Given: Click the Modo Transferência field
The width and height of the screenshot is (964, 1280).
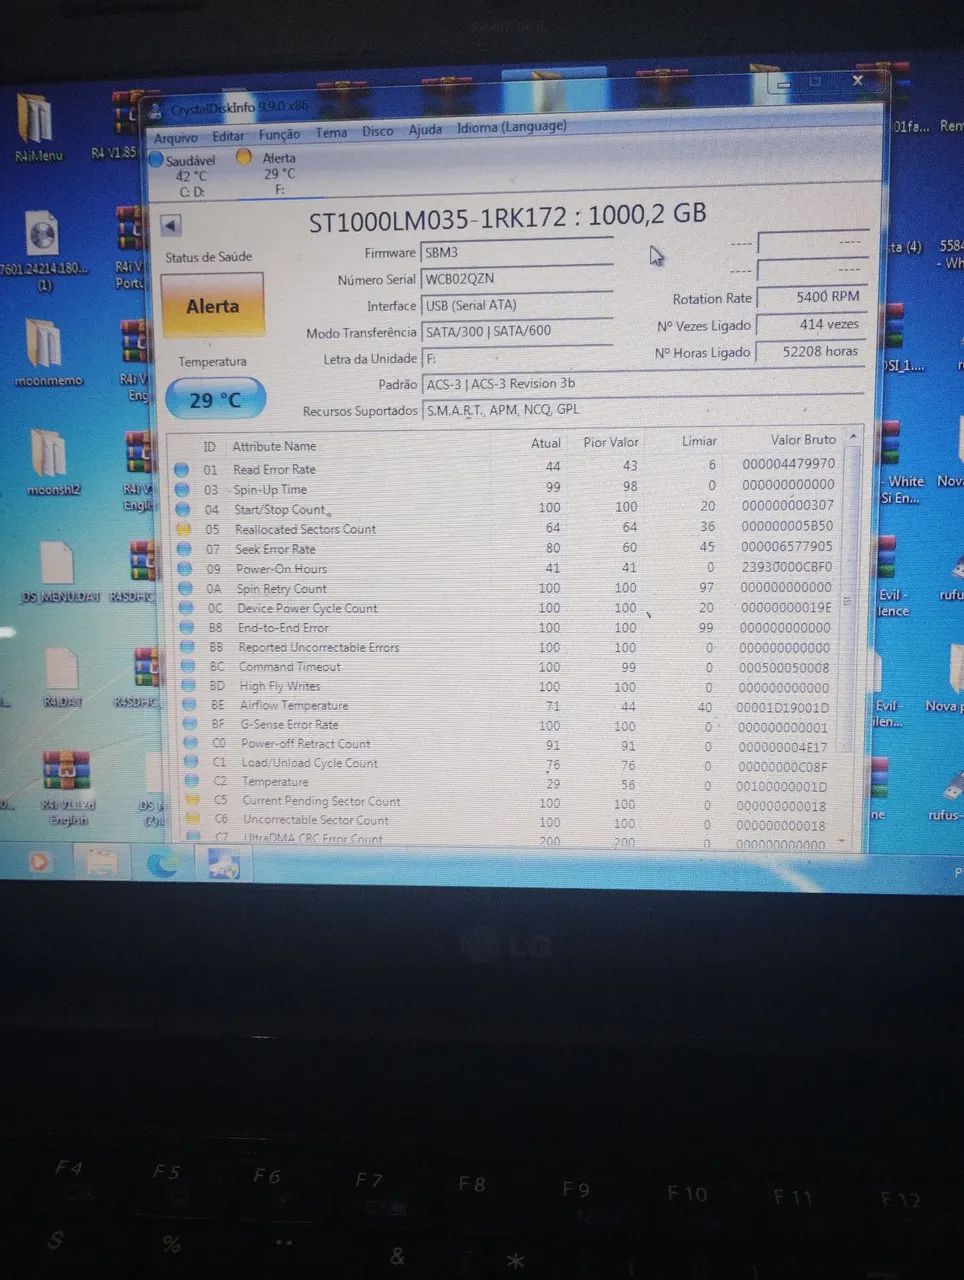Looking at the screenshot, I should [x=517, y=330].
